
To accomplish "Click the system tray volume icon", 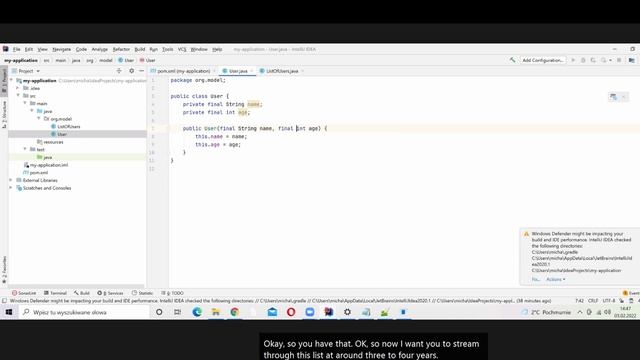I will tap(608, 312).
